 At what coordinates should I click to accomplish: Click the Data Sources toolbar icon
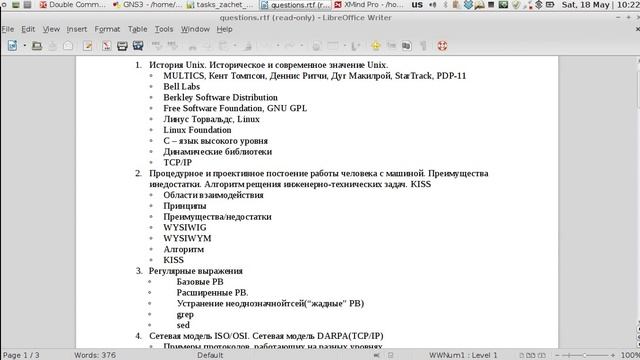point(406,46)
